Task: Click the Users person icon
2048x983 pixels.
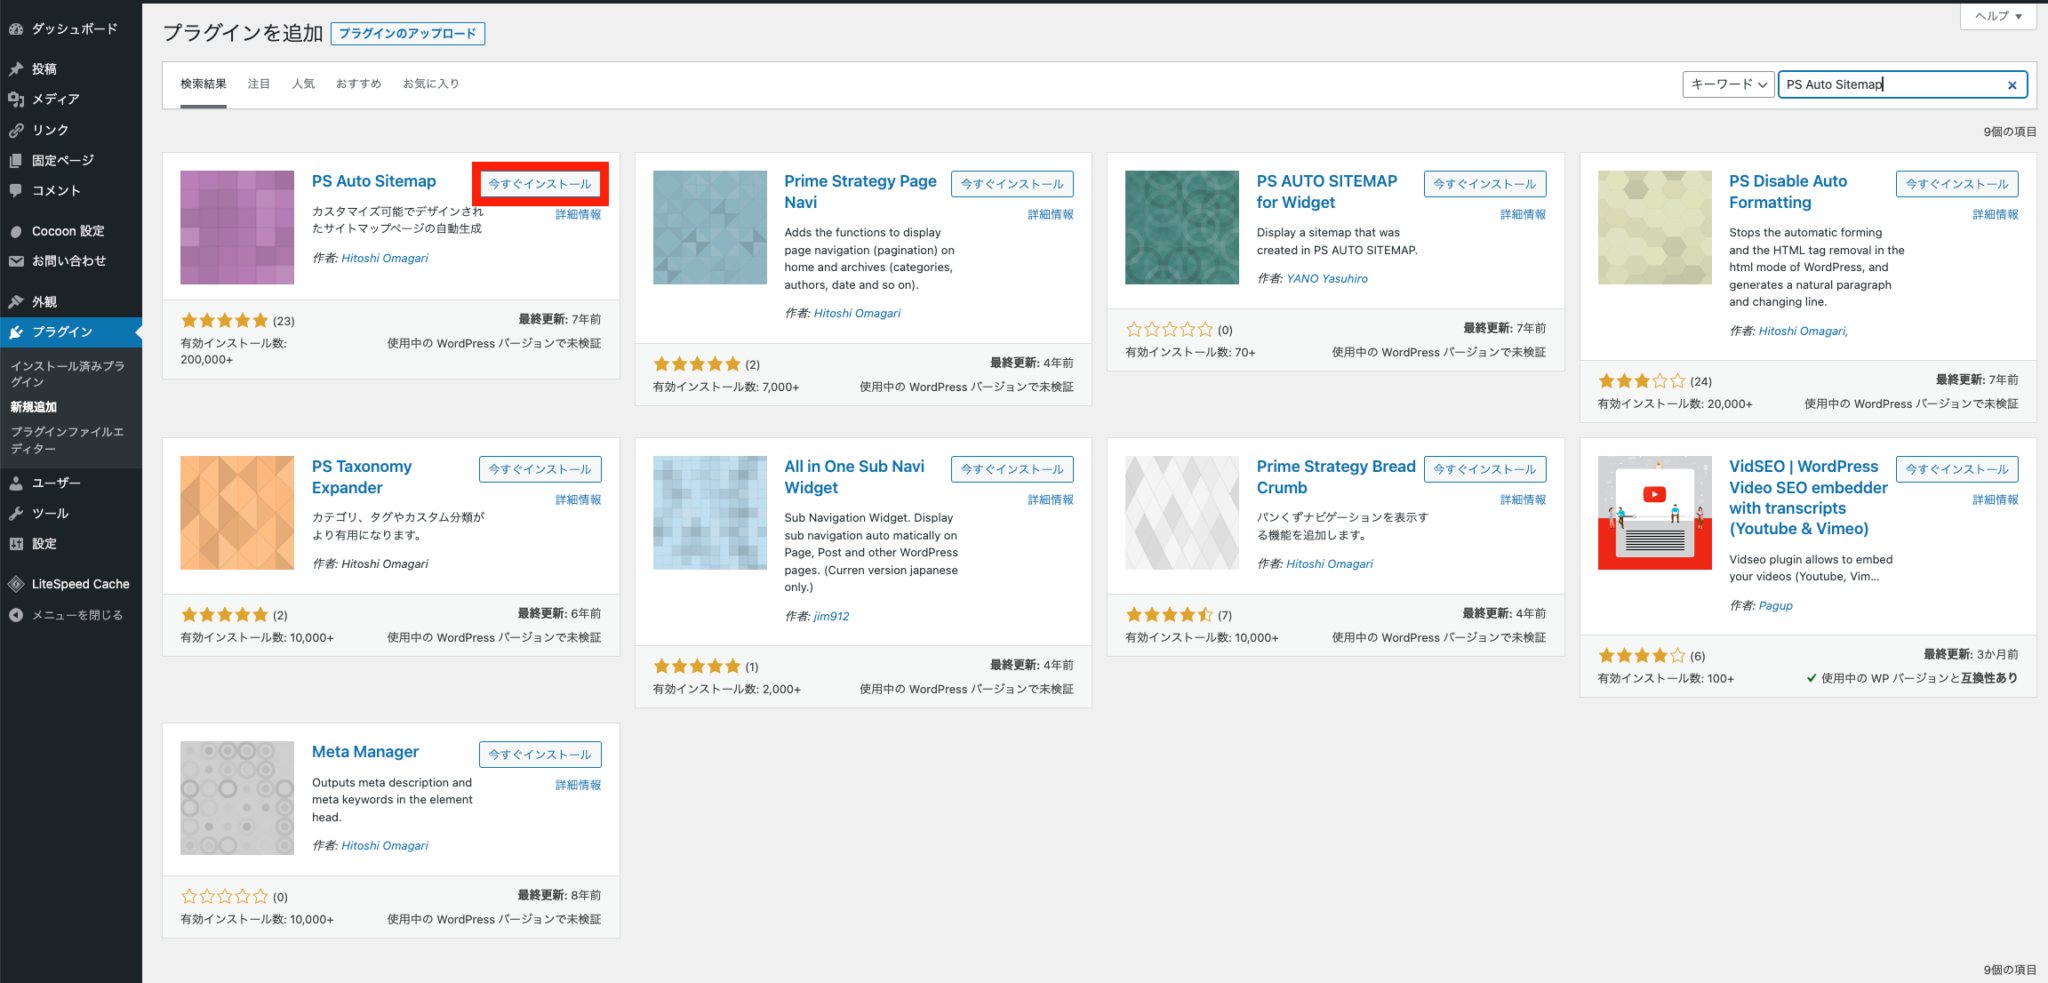Action: (x=16, y=483)
